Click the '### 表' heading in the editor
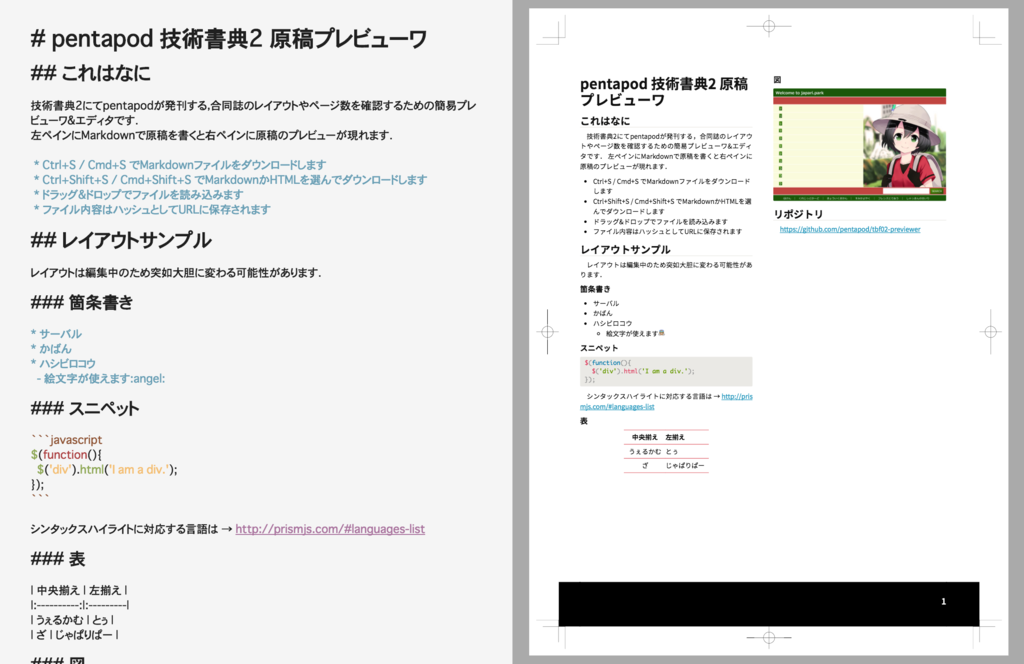This screenshot has height=664, width=1024. point(57,559)
